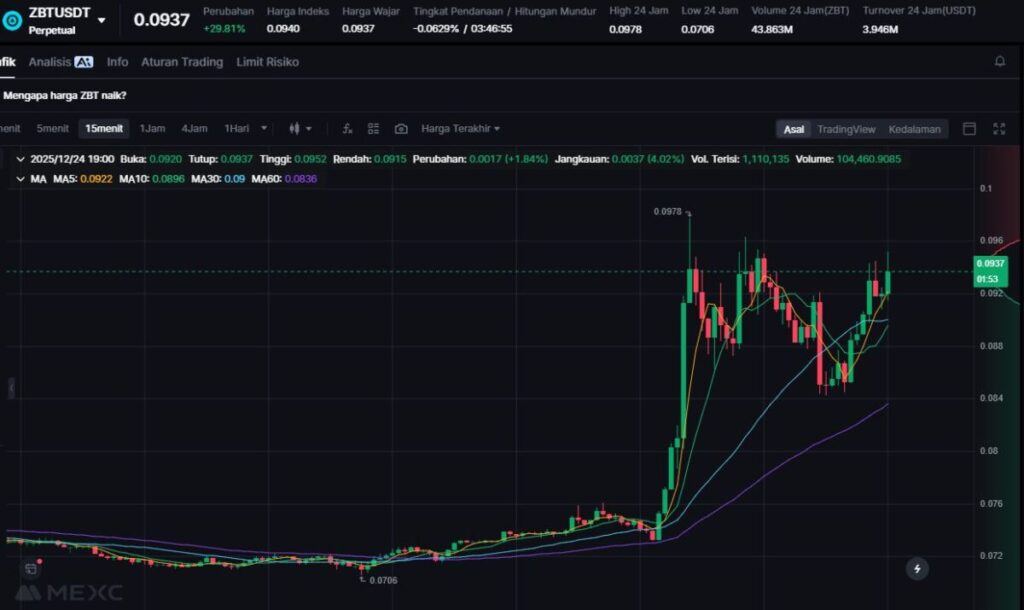Switch chart view to Kedalaman

[x=914, y=129]
